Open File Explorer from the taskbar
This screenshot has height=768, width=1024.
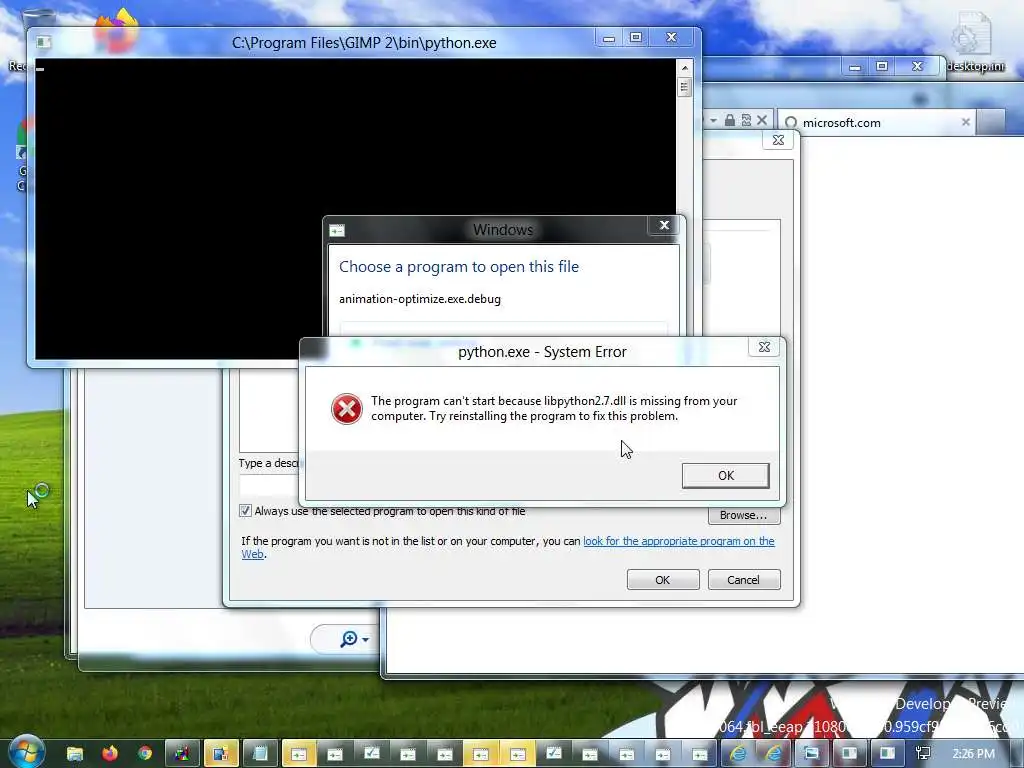pyautogui.click(x=74, y=754)
